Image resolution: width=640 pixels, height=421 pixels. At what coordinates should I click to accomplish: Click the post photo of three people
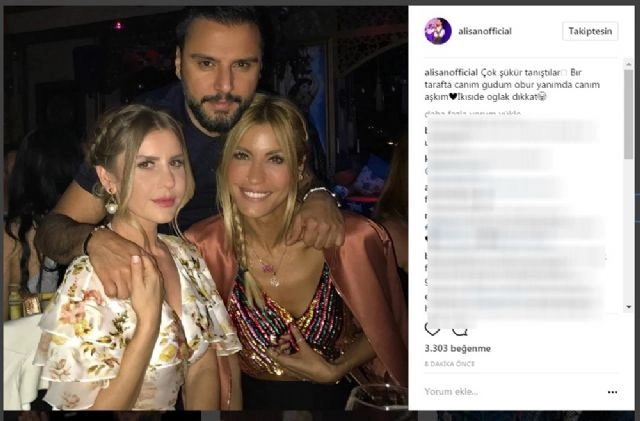point(205,210)
